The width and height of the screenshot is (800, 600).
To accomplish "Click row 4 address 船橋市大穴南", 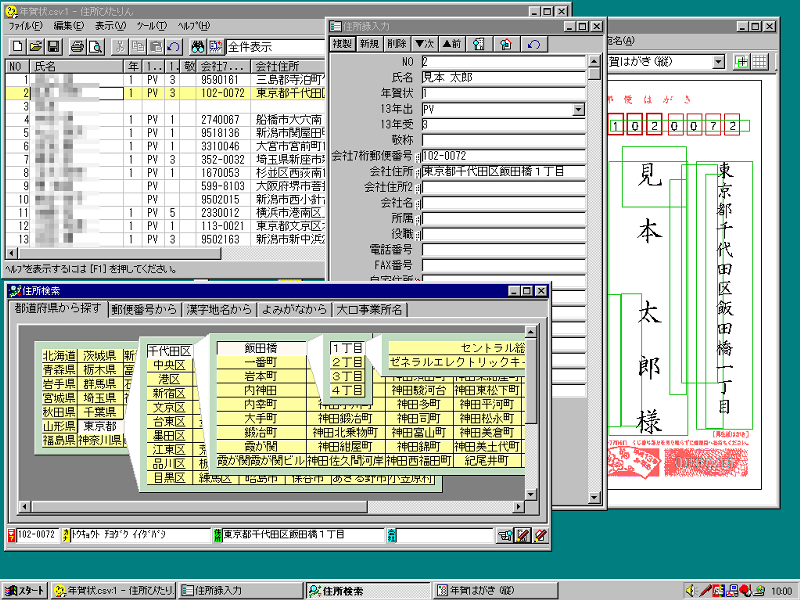I will 289,120.
